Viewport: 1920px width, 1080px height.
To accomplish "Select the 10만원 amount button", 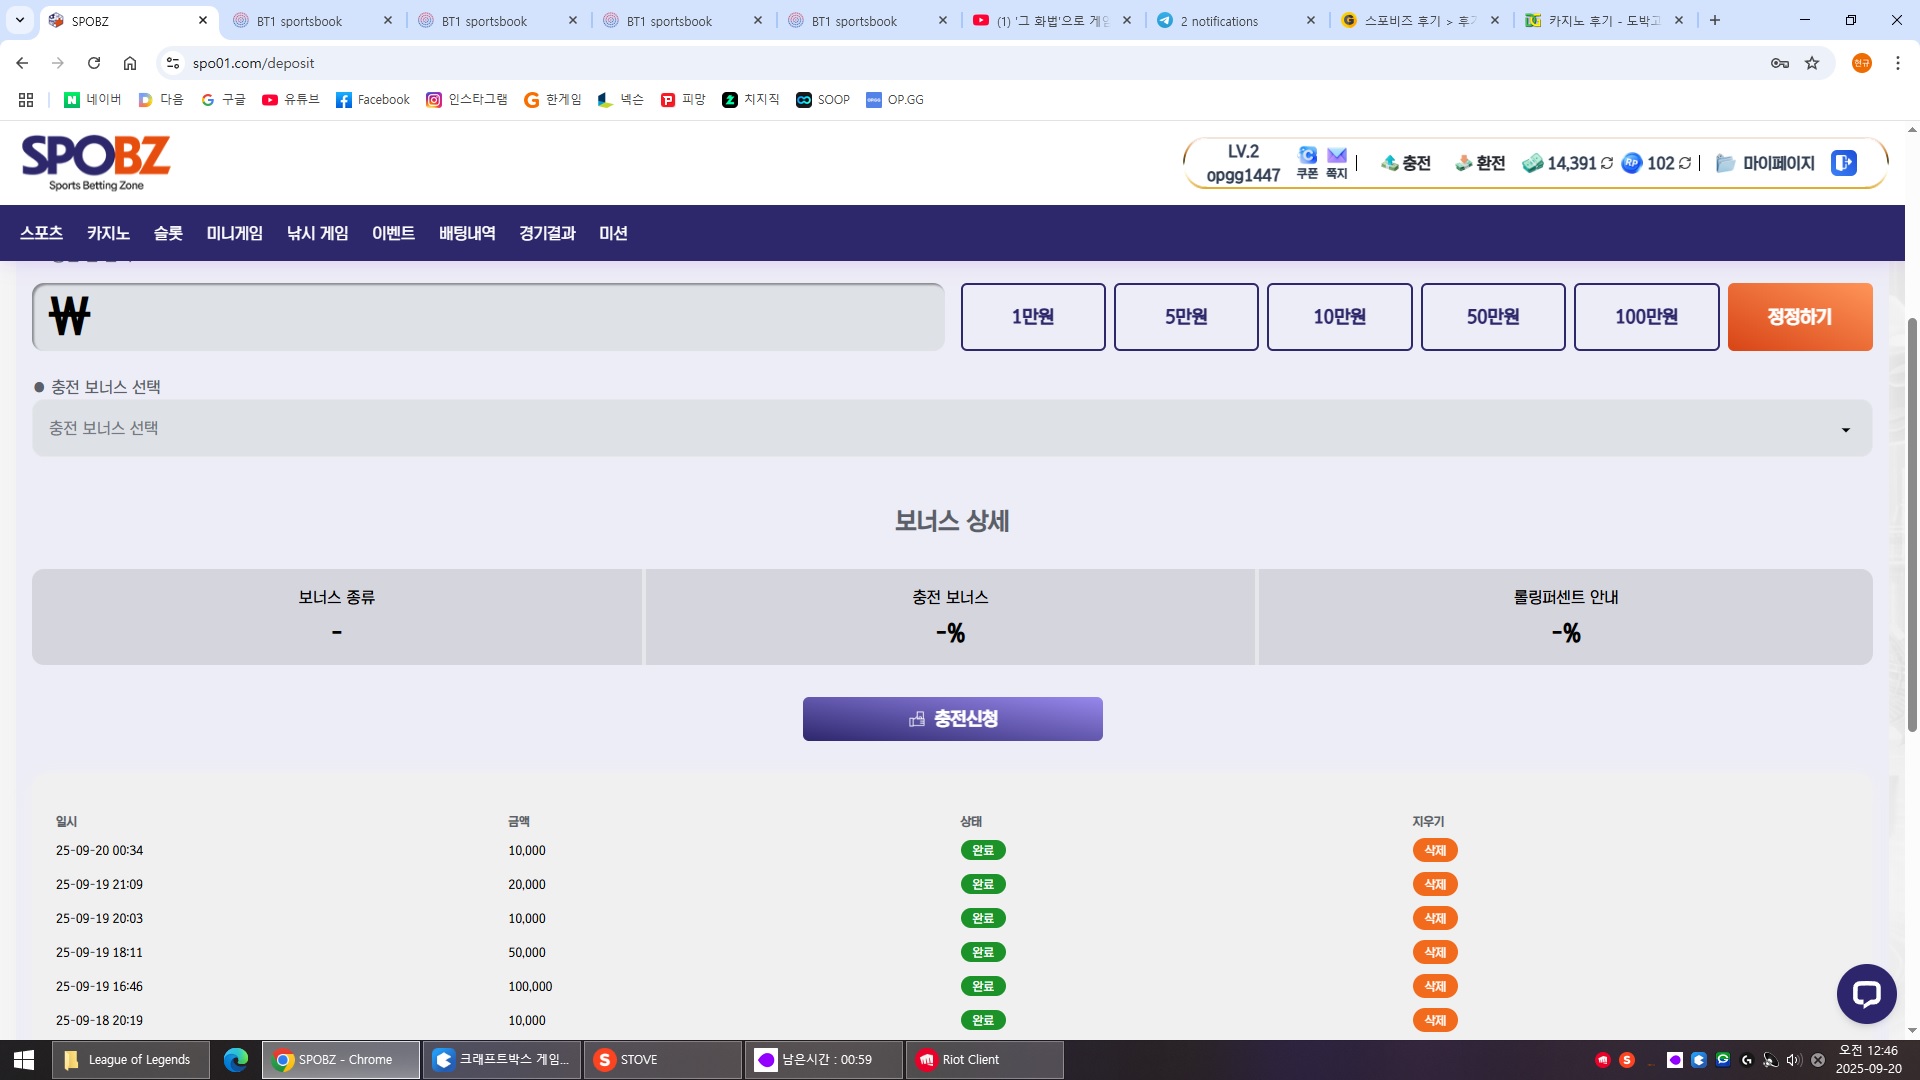I will (x=1339, y=317).
